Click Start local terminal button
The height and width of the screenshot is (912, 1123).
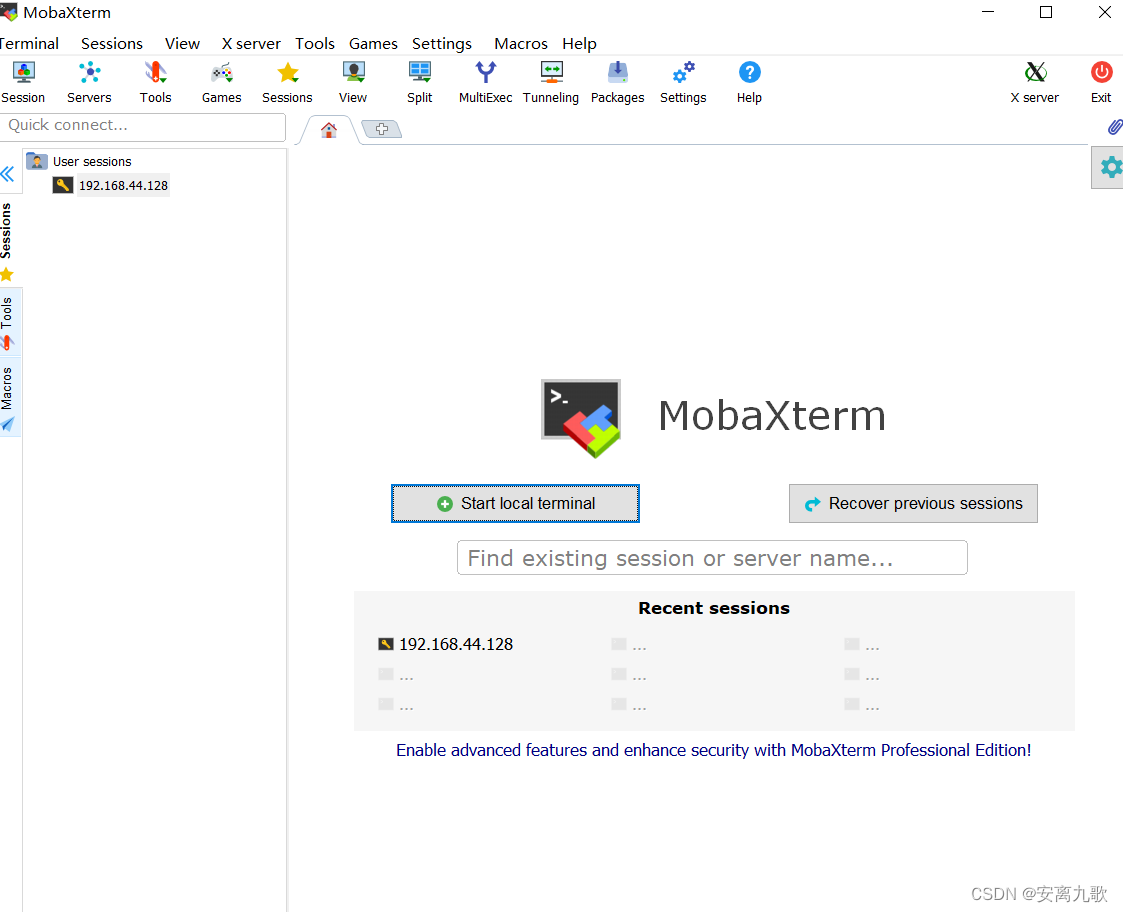click(x=515, y=504)
